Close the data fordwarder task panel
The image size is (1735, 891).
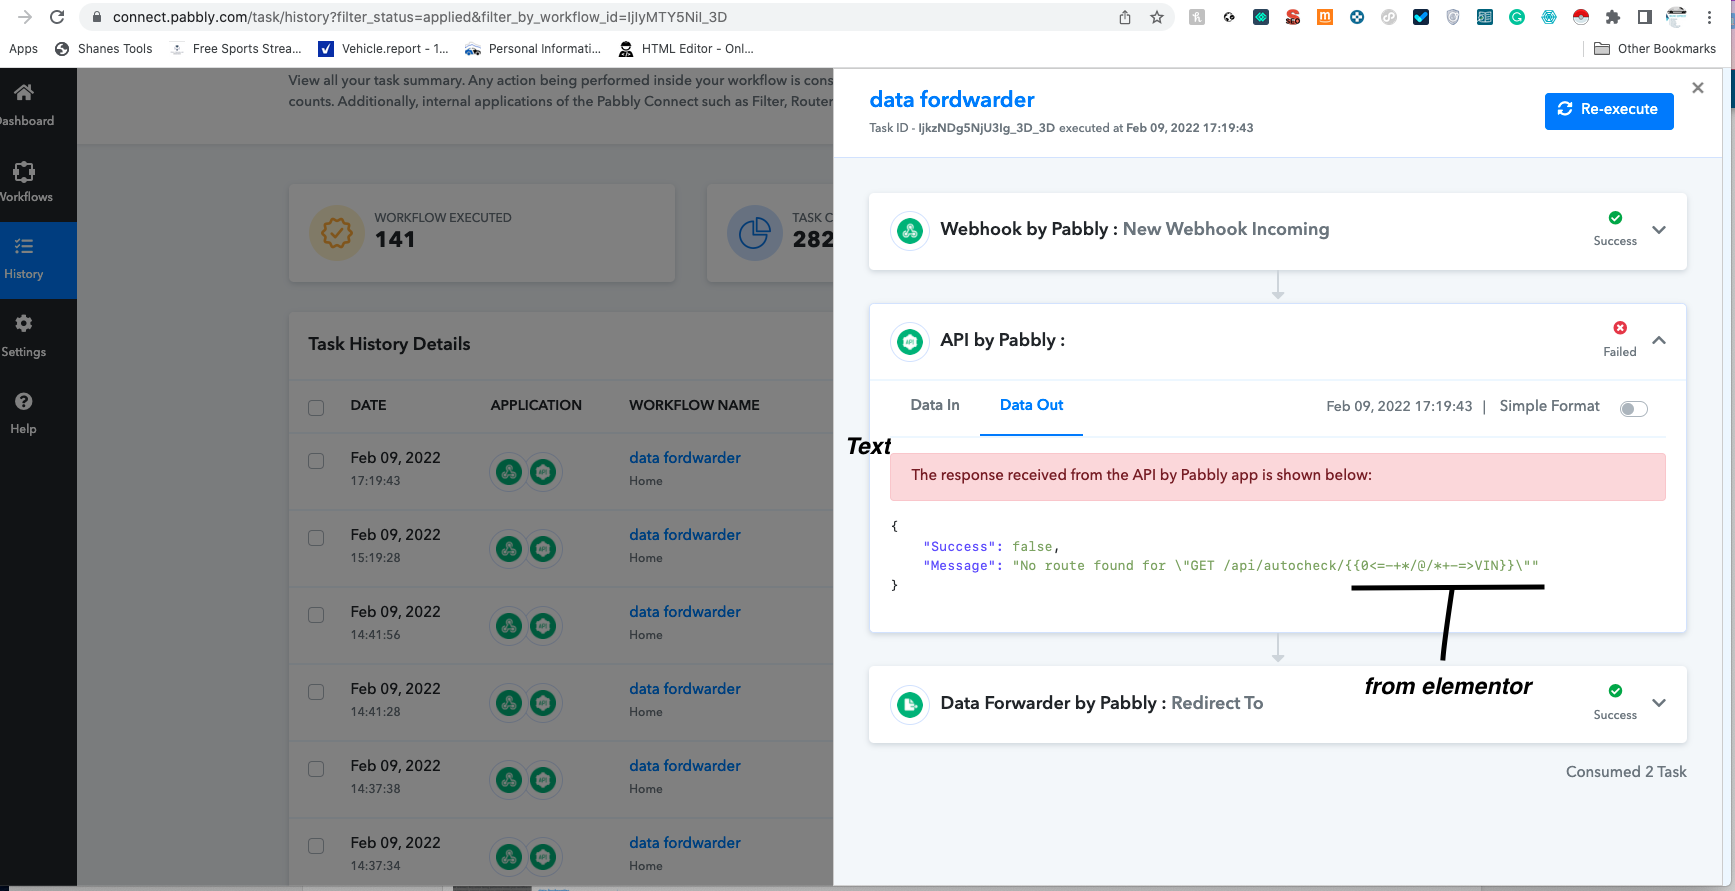coord(1698,88)
